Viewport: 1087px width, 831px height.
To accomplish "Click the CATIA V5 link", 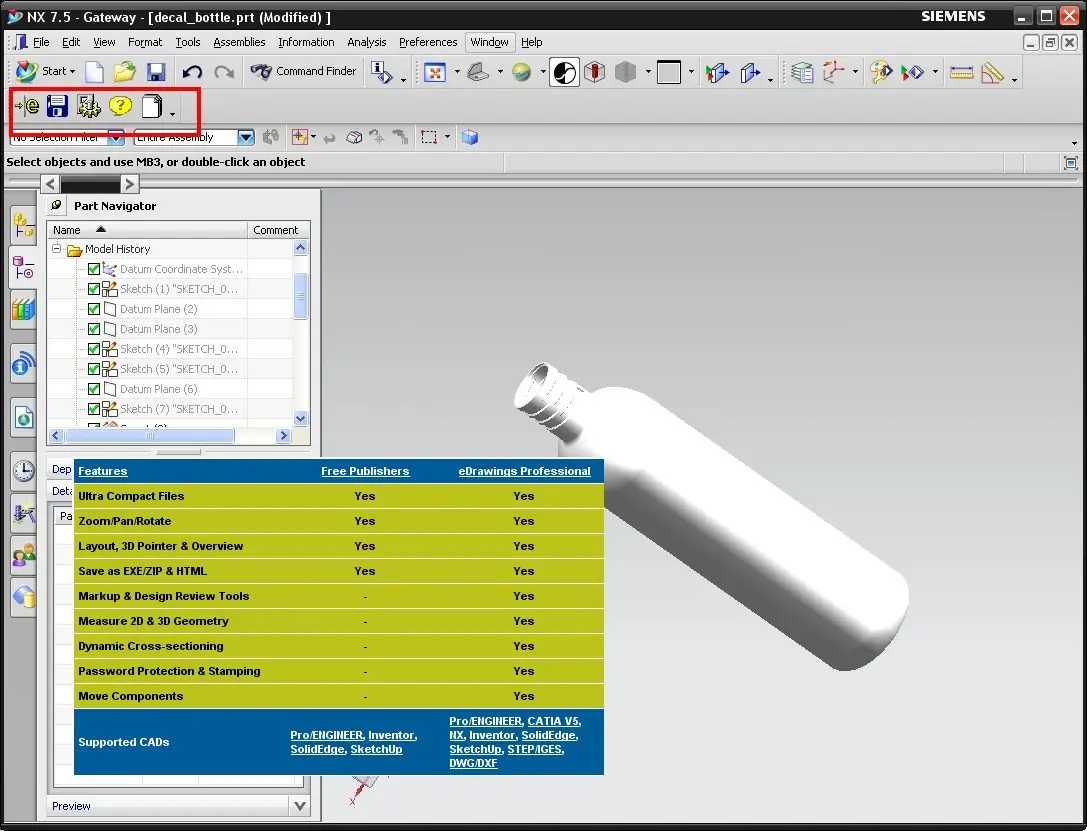I will coord(553,721).
